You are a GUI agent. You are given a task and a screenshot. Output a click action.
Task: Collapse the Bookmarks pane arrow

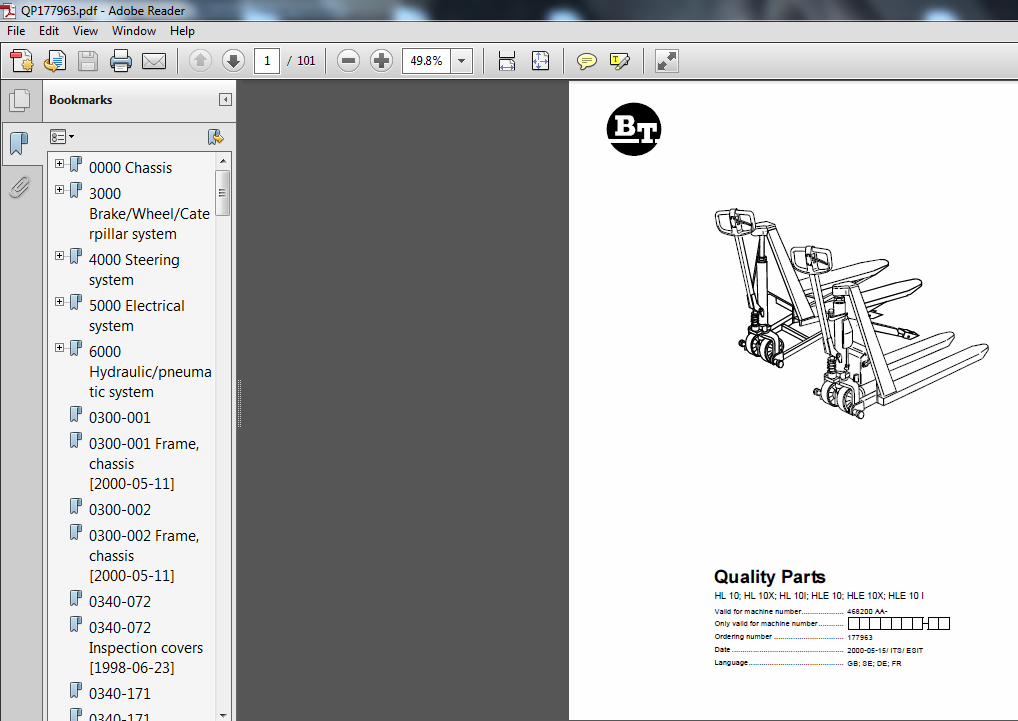[225, 99]
